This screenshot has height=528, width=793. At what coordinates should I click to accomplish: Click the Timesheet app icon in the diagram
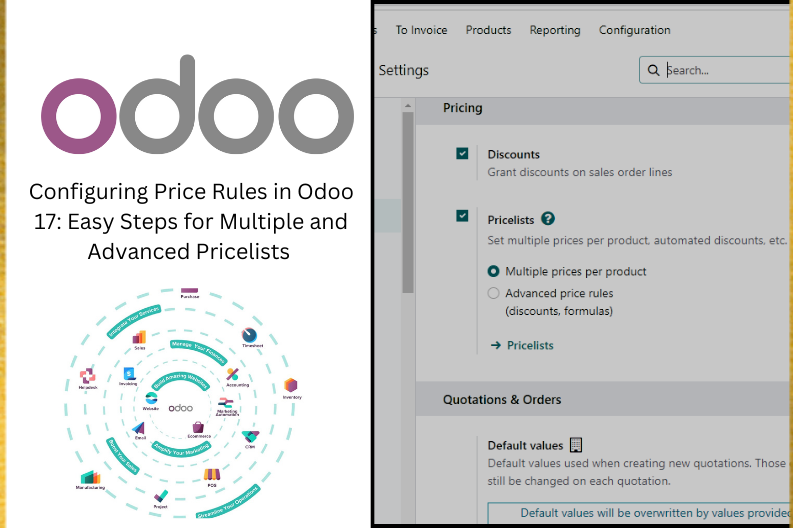click(250, 335)
